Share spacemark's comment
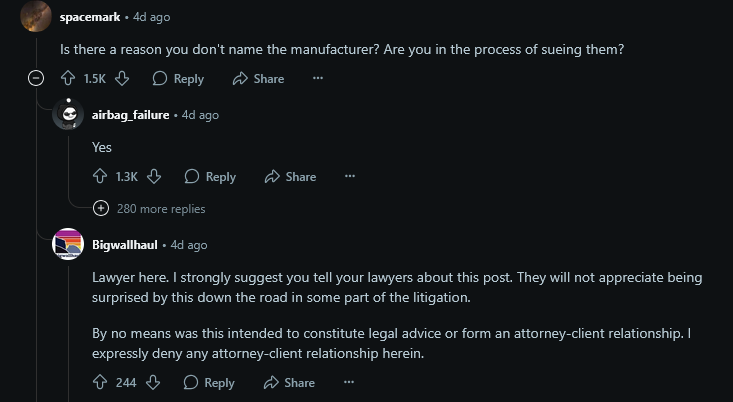733x402 pixels. [259, 79]
